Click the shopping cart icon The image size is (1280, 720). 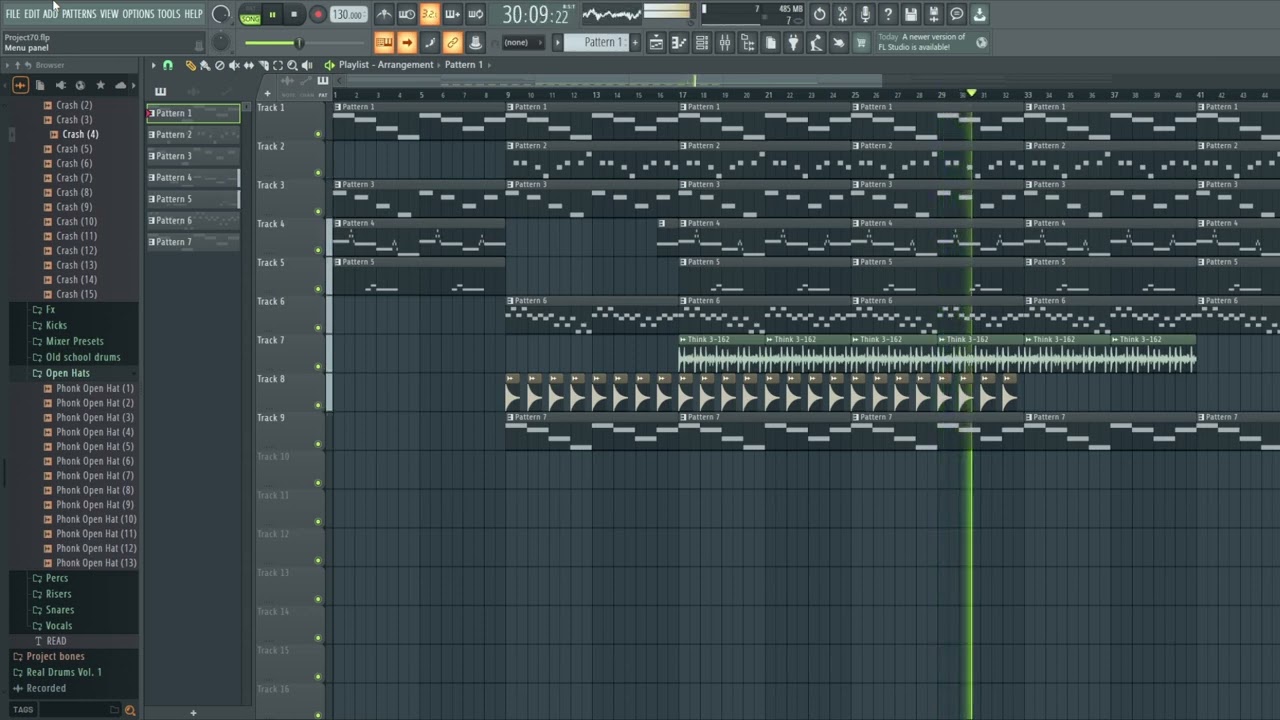coord(861,42)
